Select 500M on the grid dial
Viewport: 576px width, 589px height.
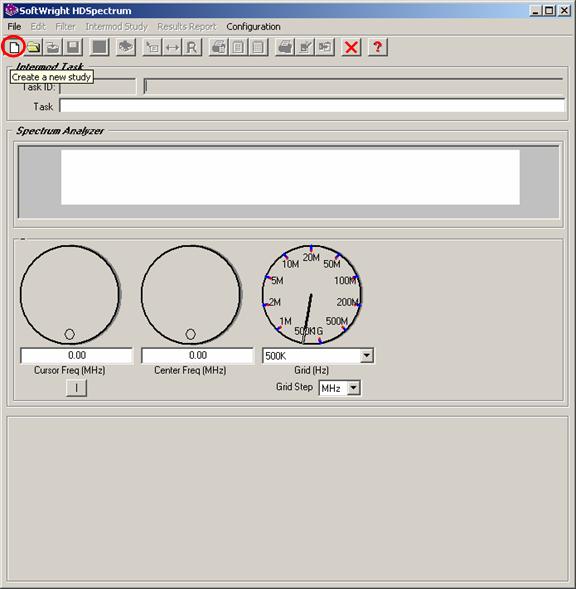tap(337, 321)
